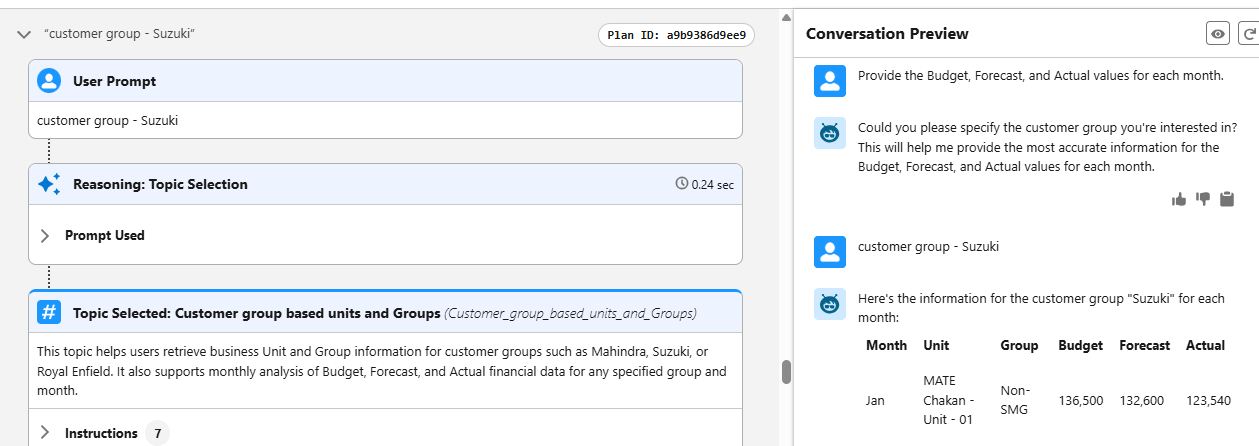The width and height of the screenshot is (1259, 446).
Task: Click the Budget column header in the table
Action: pyautogui.click(x=1080, y=345)
